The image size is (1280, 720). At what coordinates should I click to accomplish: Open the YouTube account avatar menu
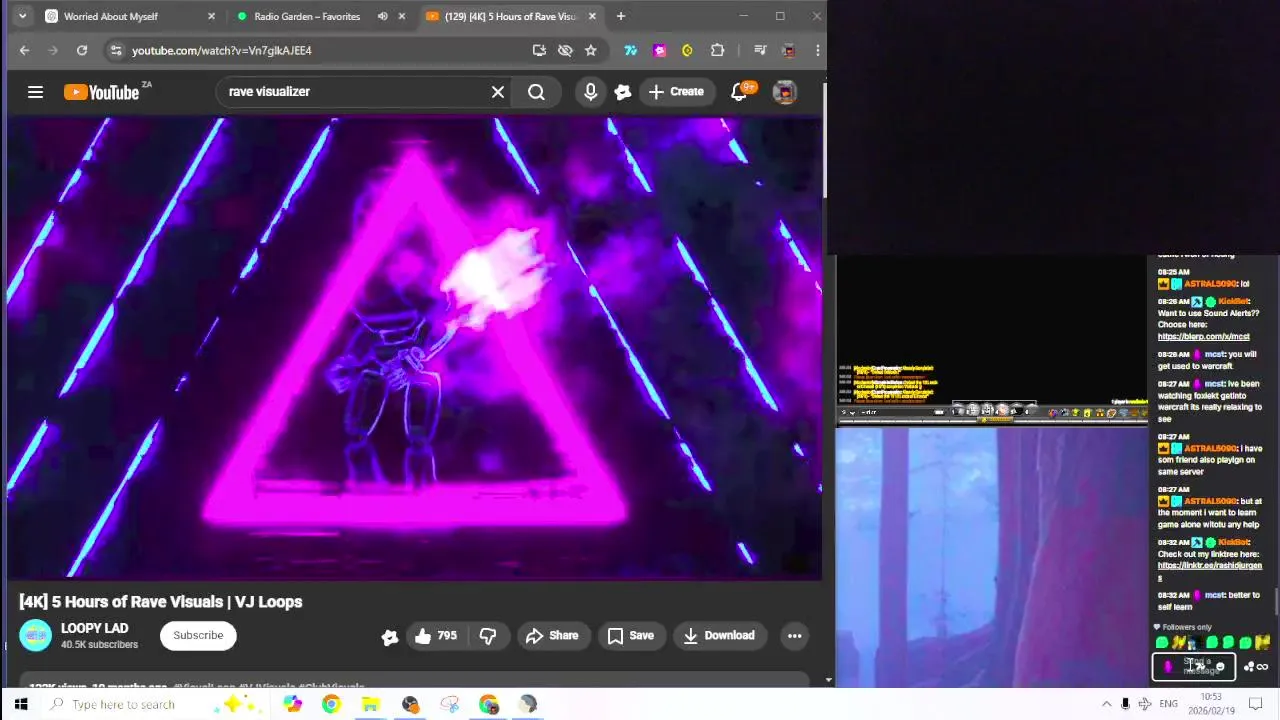(785, 92)
